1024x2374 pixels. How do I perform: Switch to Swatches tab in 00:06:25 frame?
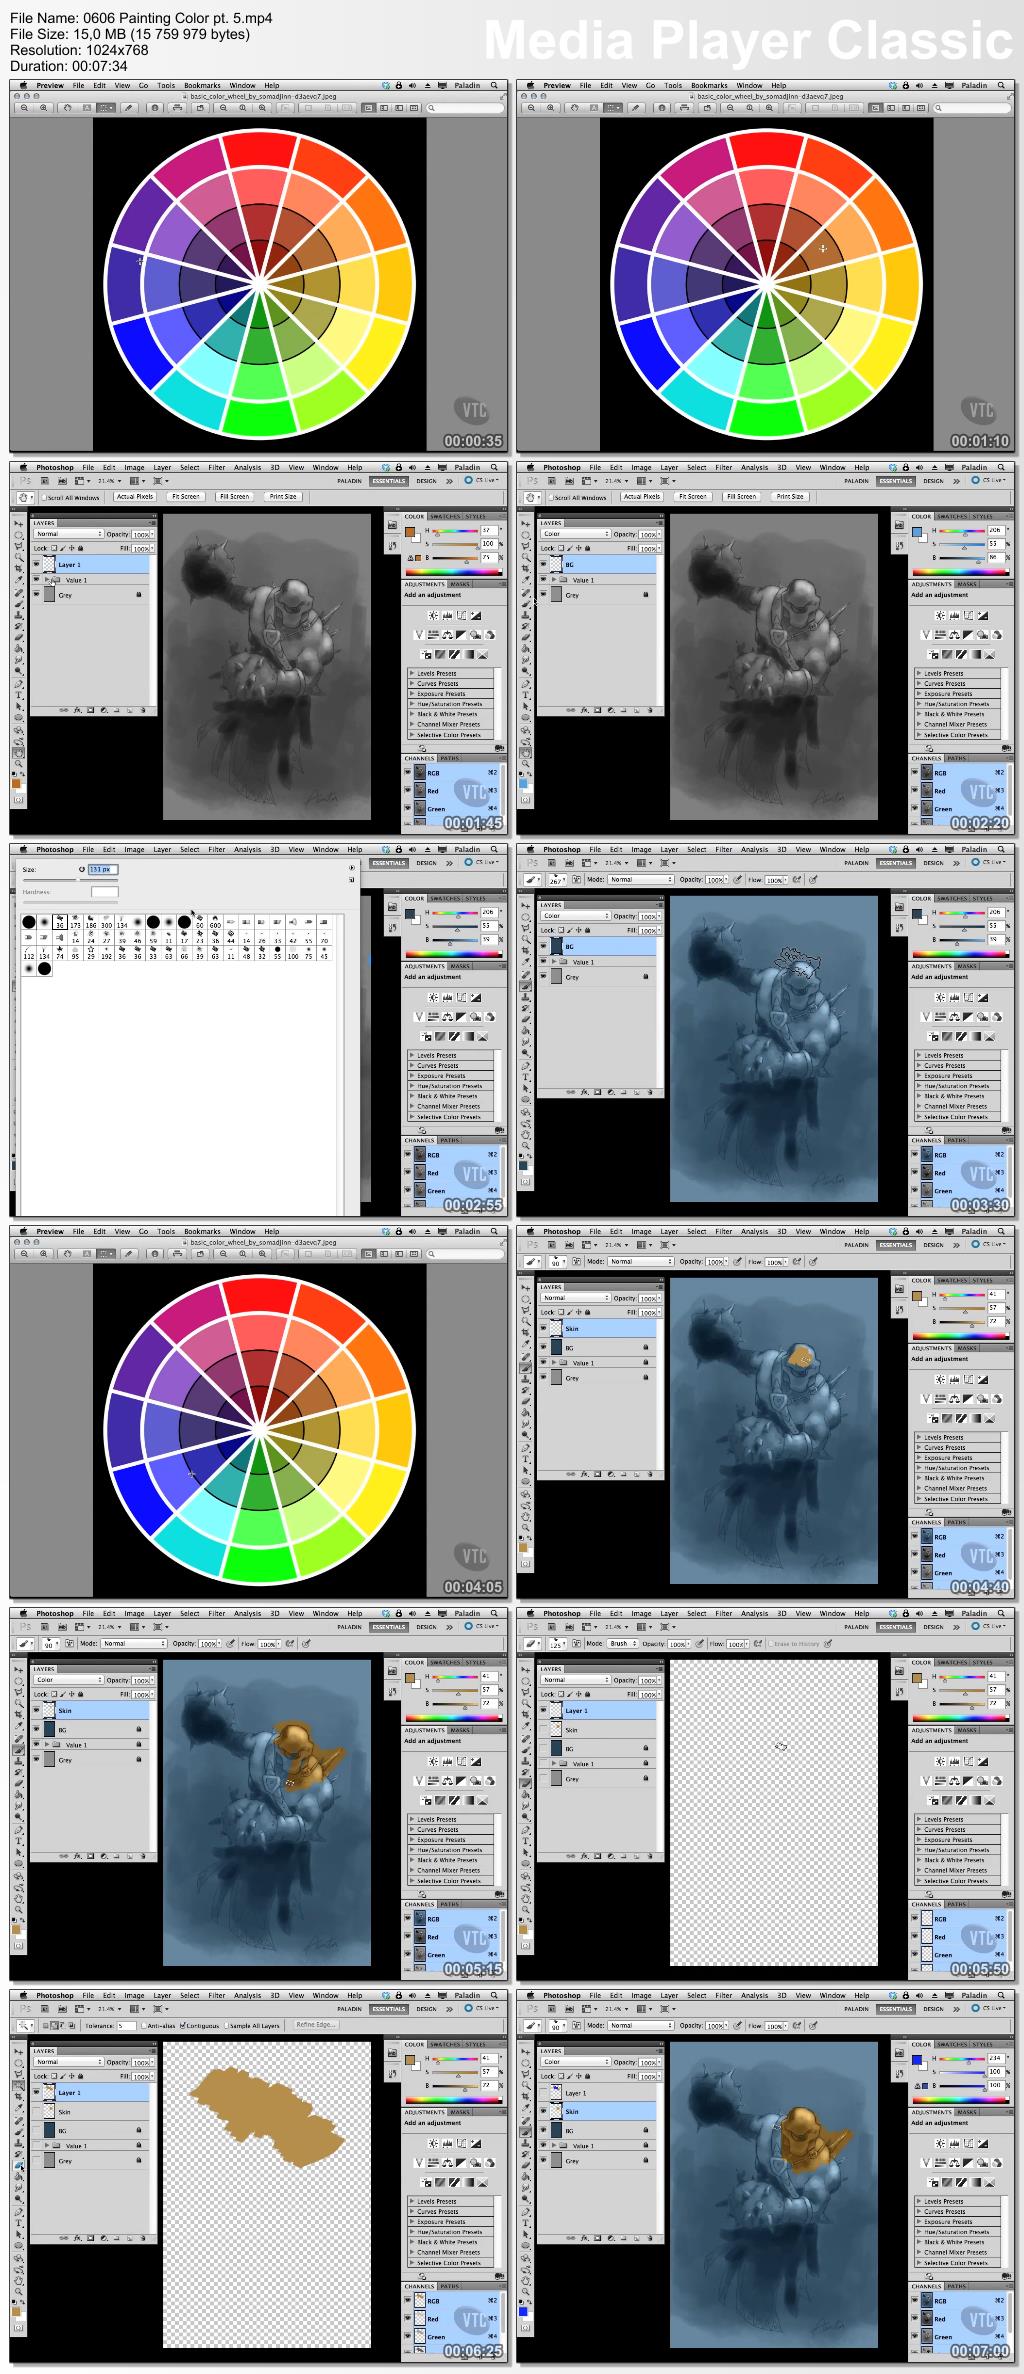(445, 2045)
